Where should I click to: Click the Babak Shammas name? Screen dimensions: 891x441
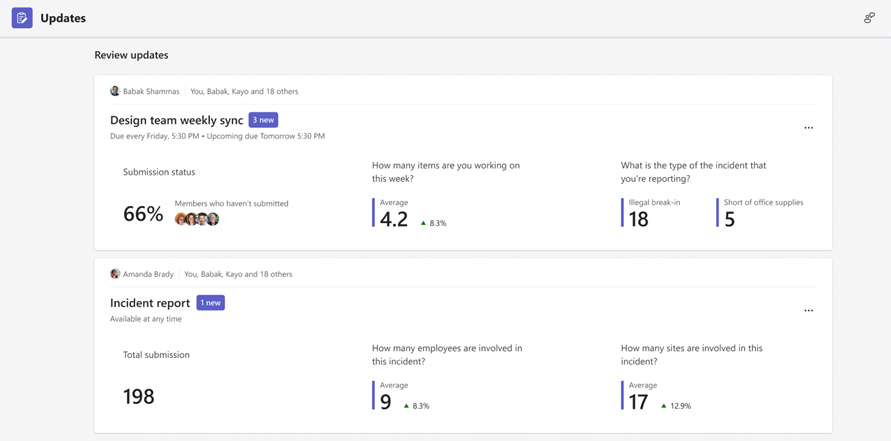(151, 91)
